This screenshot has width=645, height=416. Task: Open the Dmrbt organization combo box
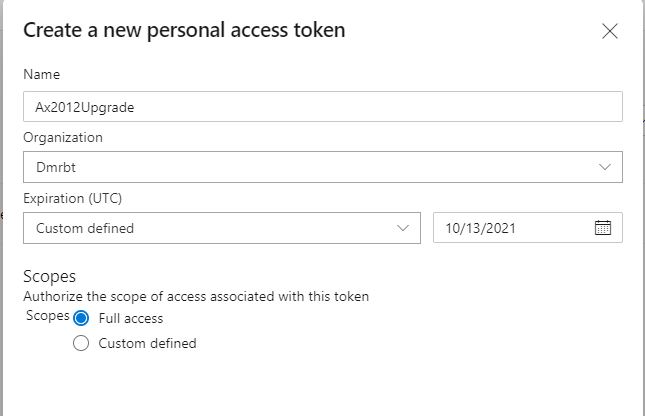point(323,167)
